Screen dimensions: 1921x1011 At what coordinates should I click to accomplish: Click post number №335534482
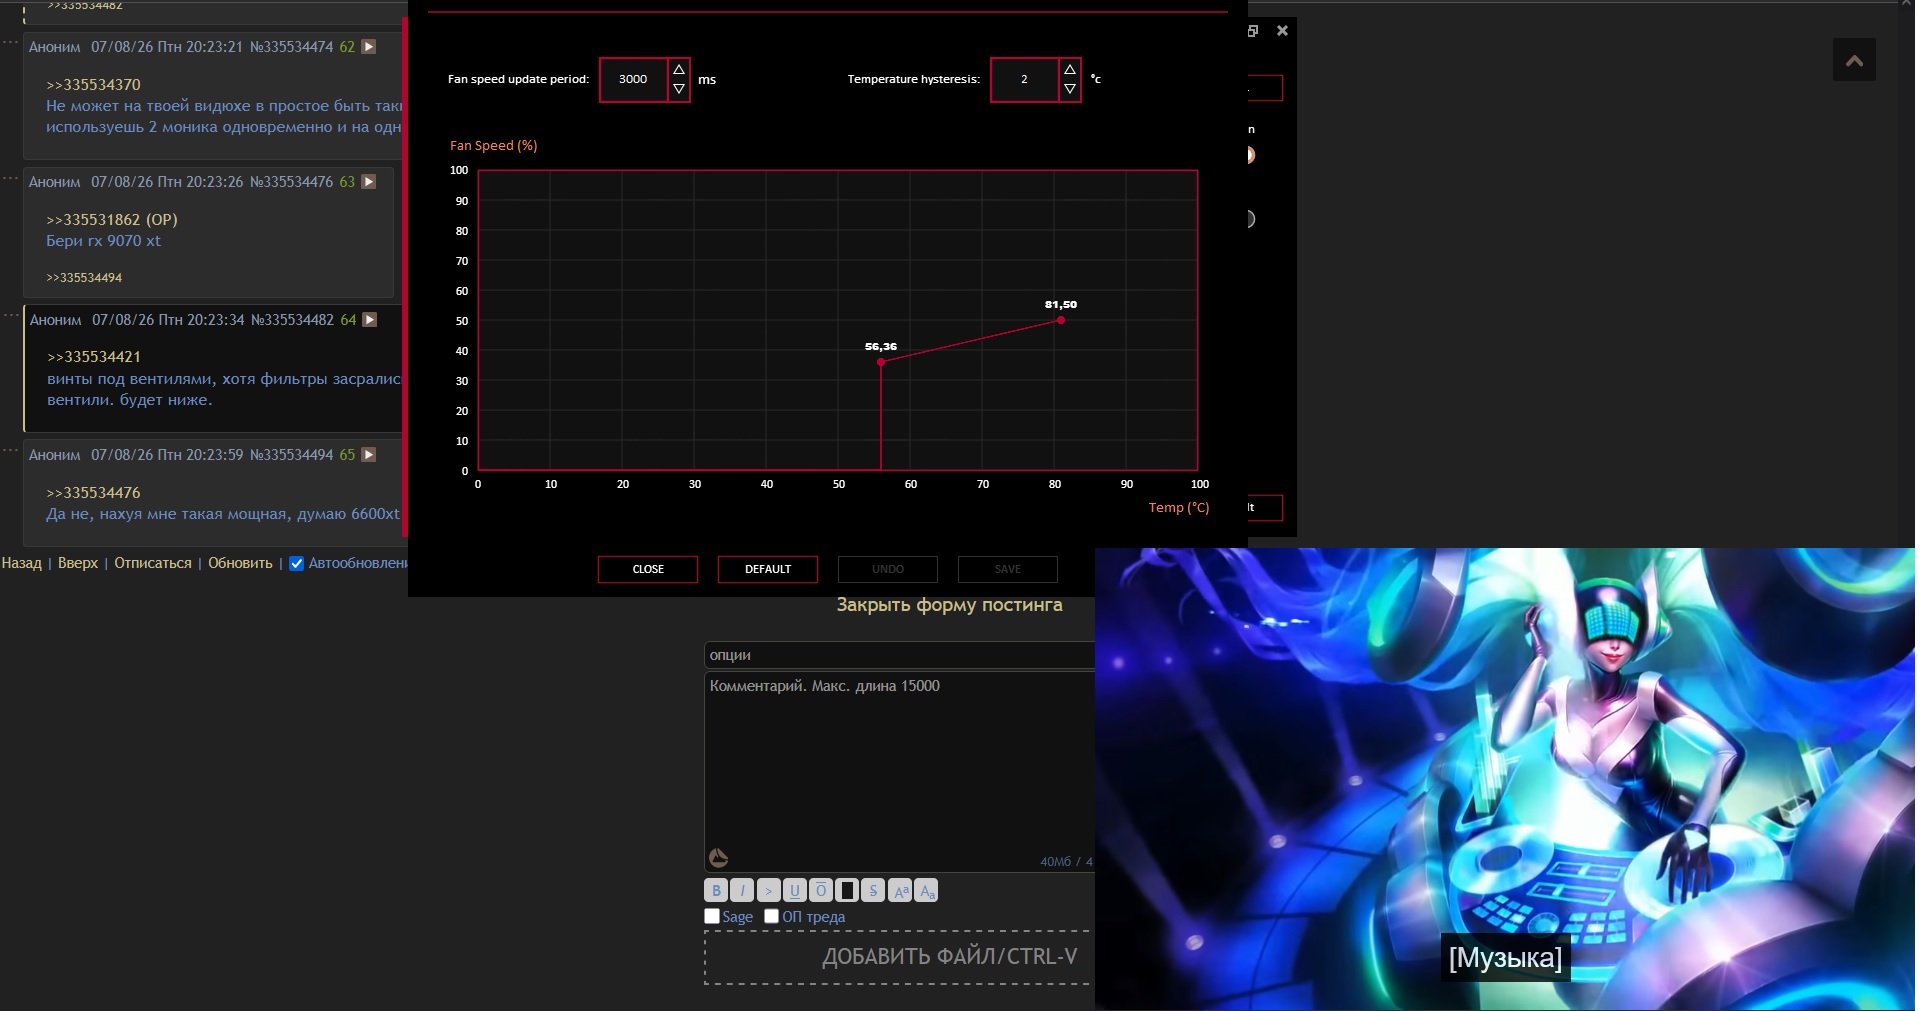tap(292, 320)
